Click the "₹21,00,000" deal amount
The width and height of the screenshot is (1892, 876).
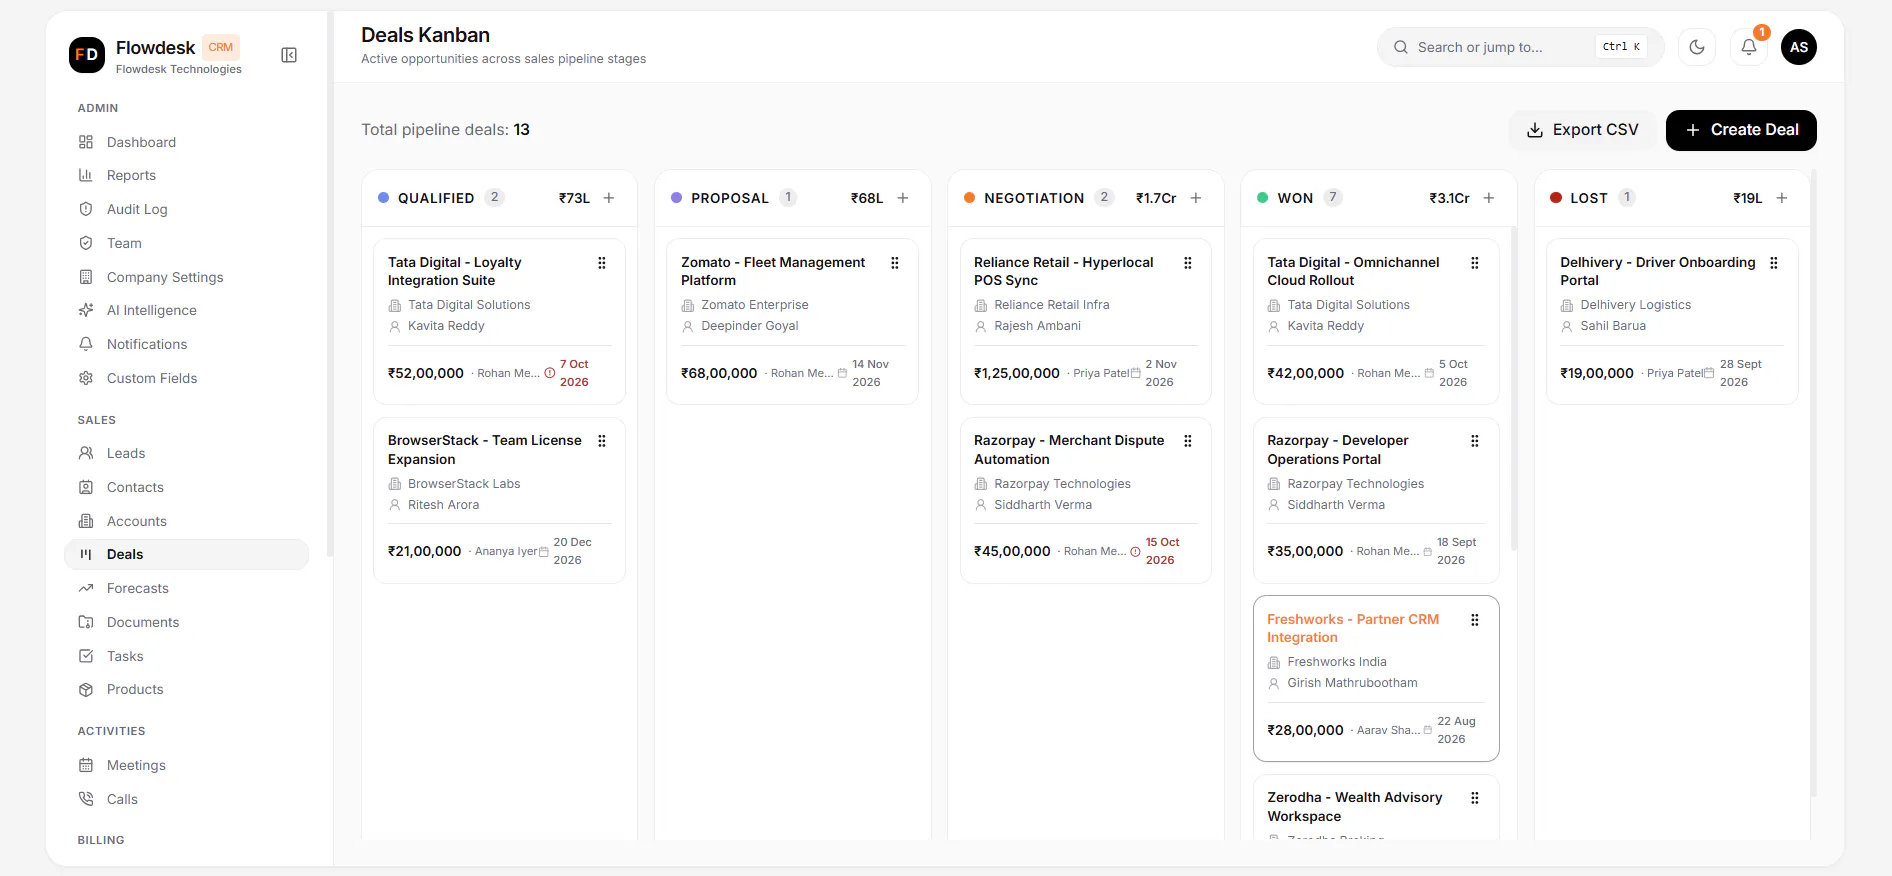pos(425,551)
